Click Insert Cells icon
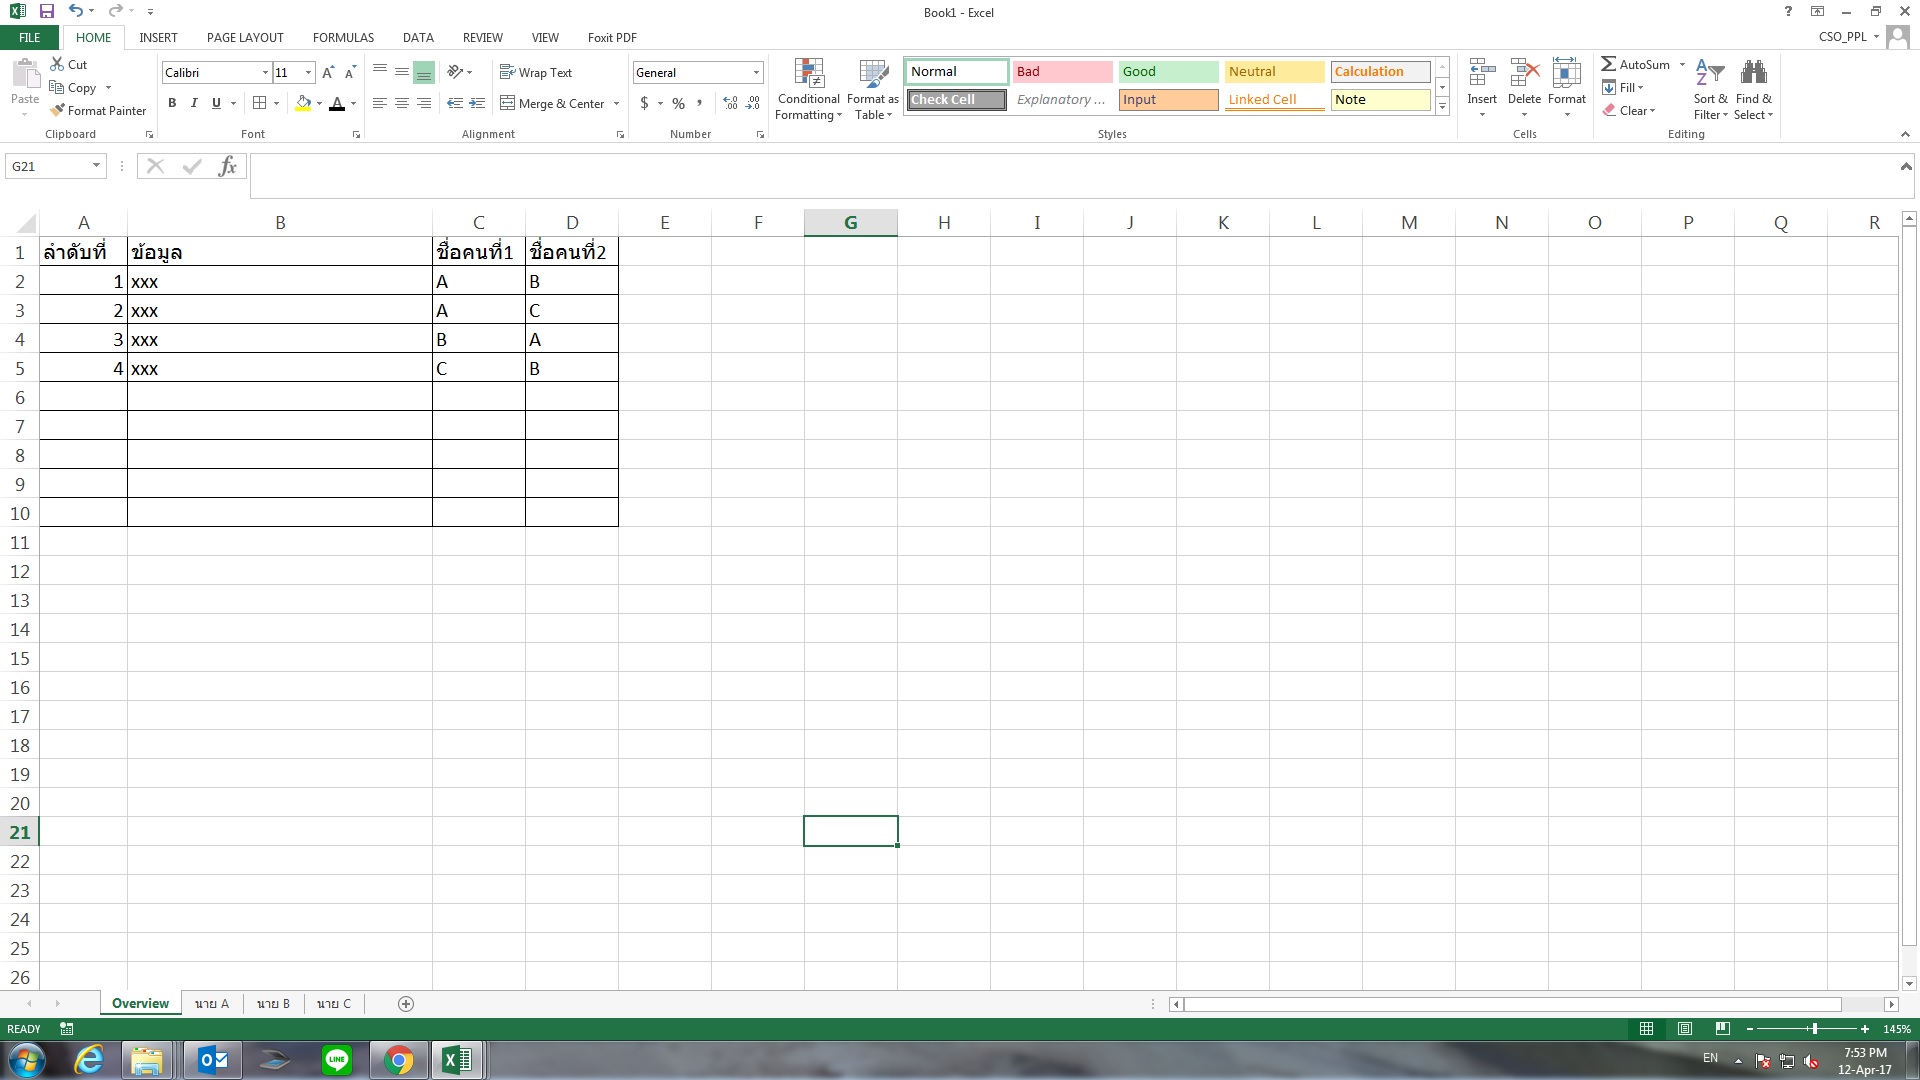 pyautogui.click(x=1481, y=74)
